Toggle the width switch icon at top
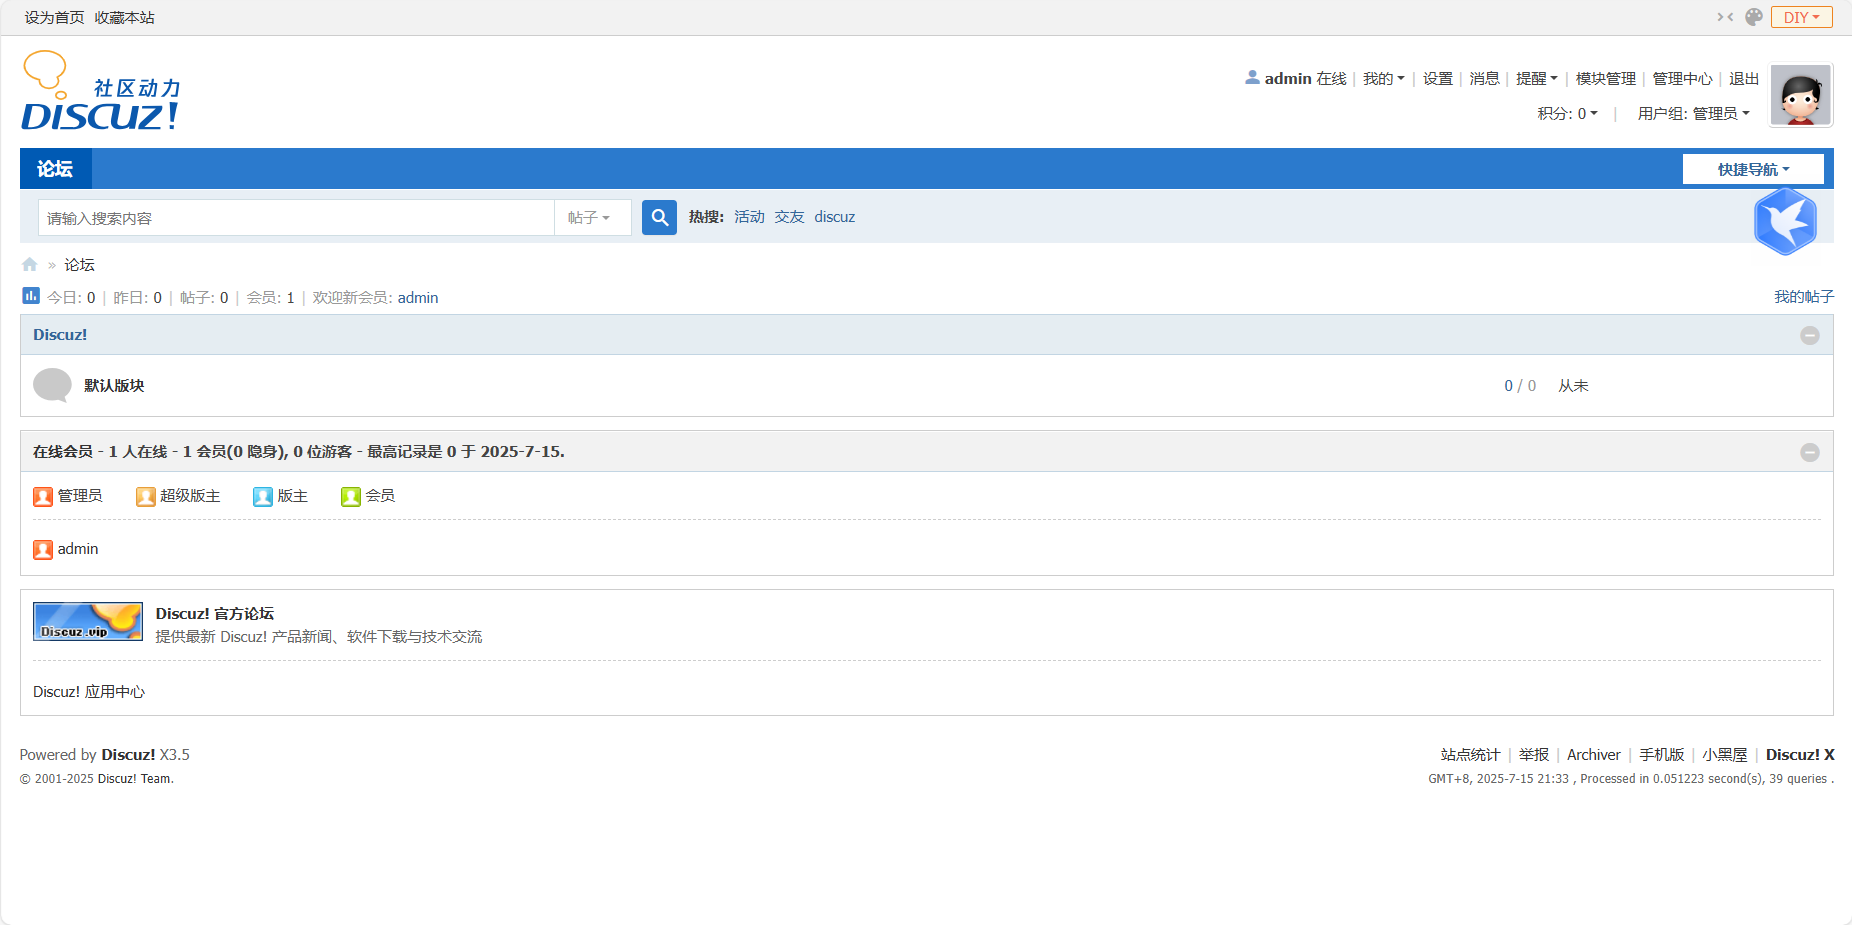 pyautogui.click(x=1725, y=17)
